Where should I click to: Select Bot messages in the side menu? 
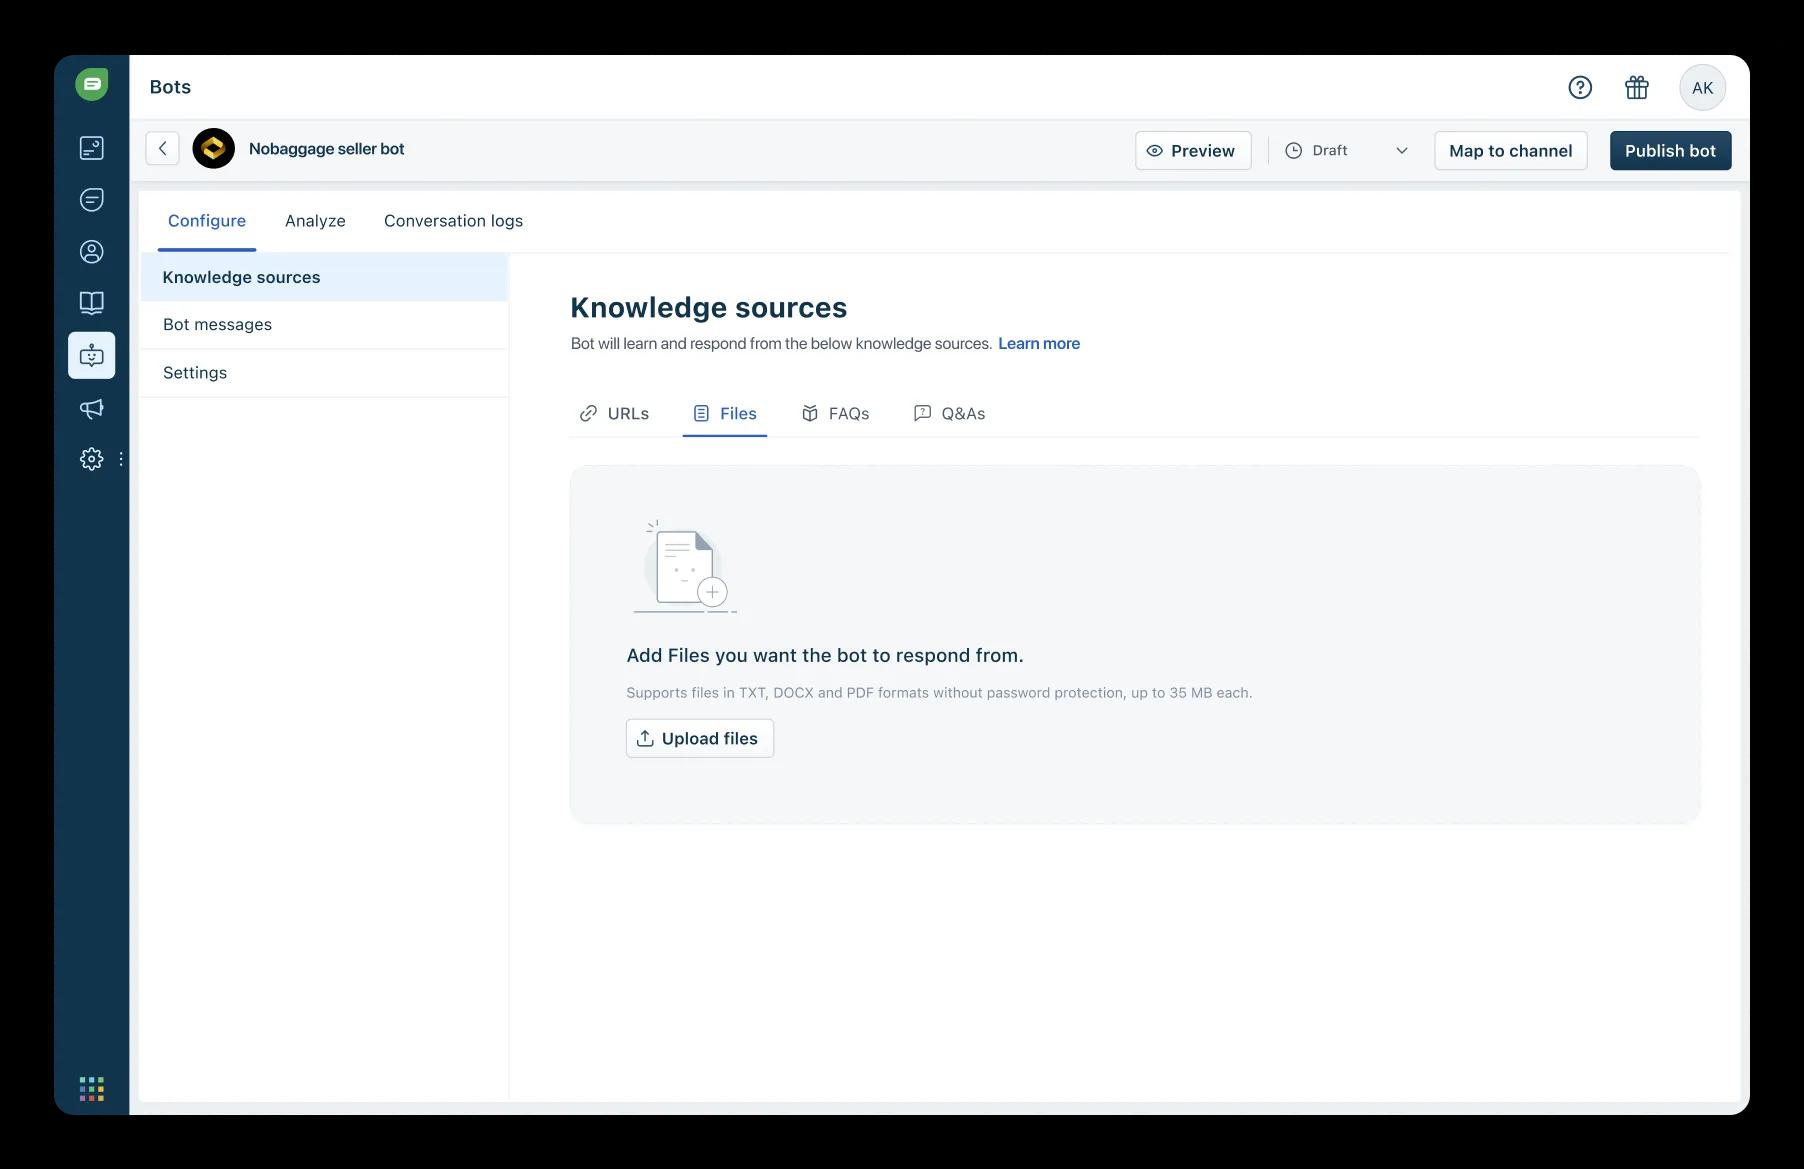(324, 325)
